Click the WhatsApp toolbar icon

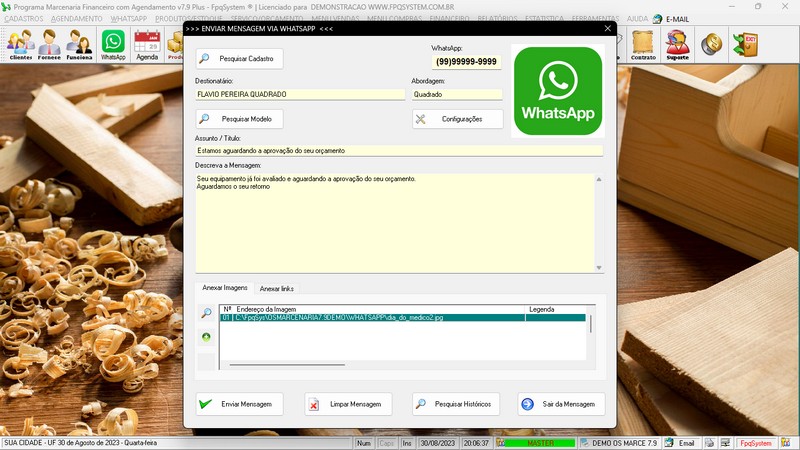point(113,44)
